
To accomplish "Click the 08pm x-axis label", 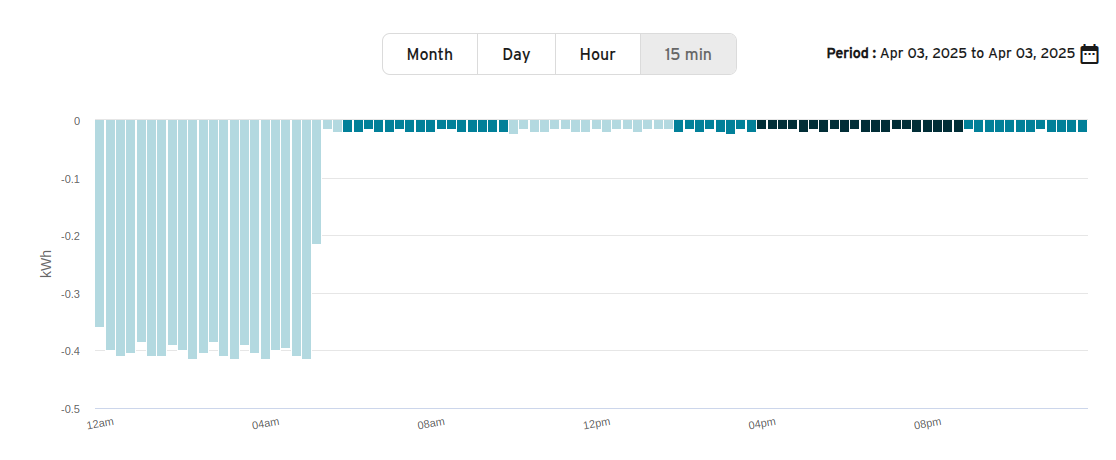I will [928, 424].
